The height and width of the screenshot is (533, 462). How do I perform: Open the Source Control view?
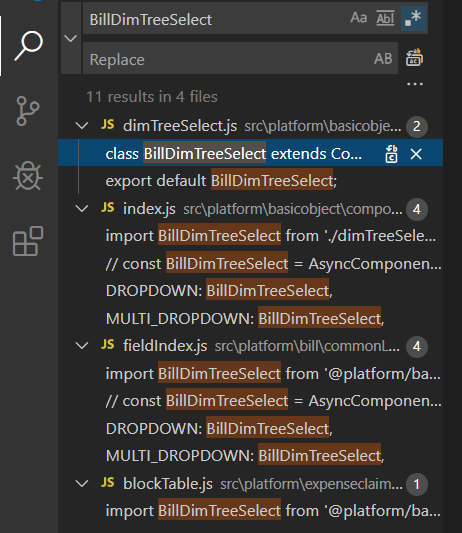click(28, 111)
